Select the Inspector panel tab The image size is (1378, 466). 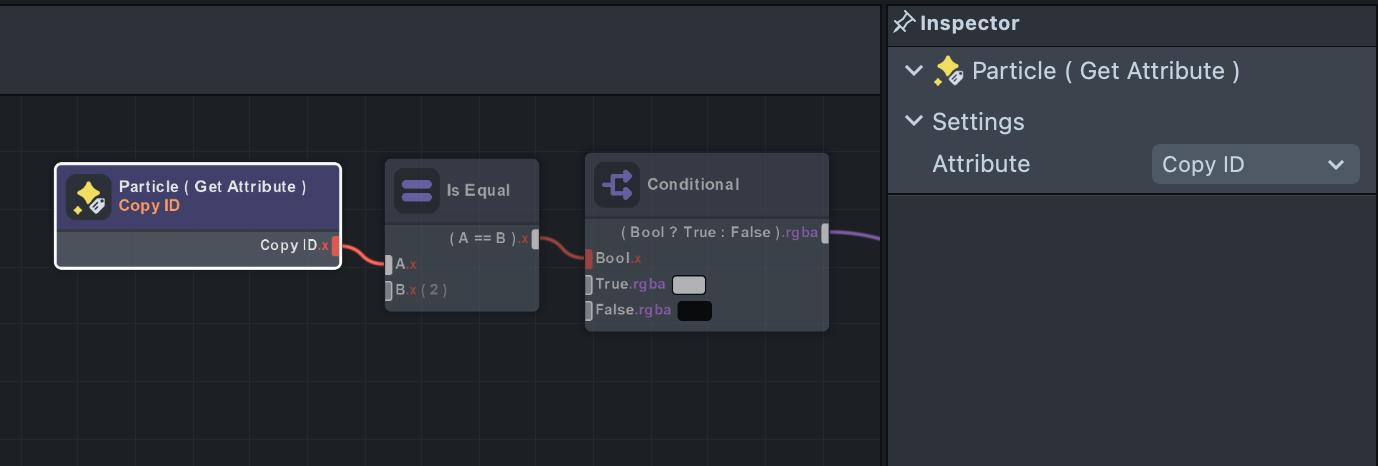click(x=955, y=23)
